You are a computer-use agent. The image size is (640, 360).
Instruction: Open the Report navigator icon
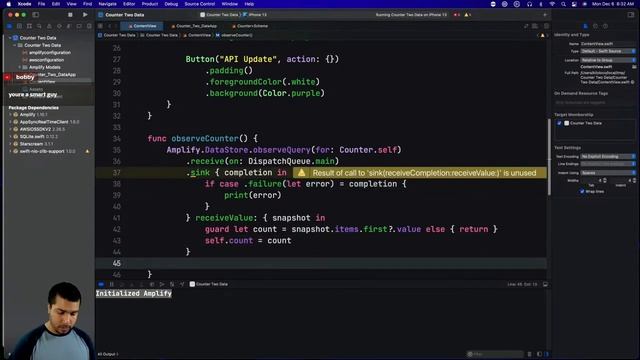89,26
